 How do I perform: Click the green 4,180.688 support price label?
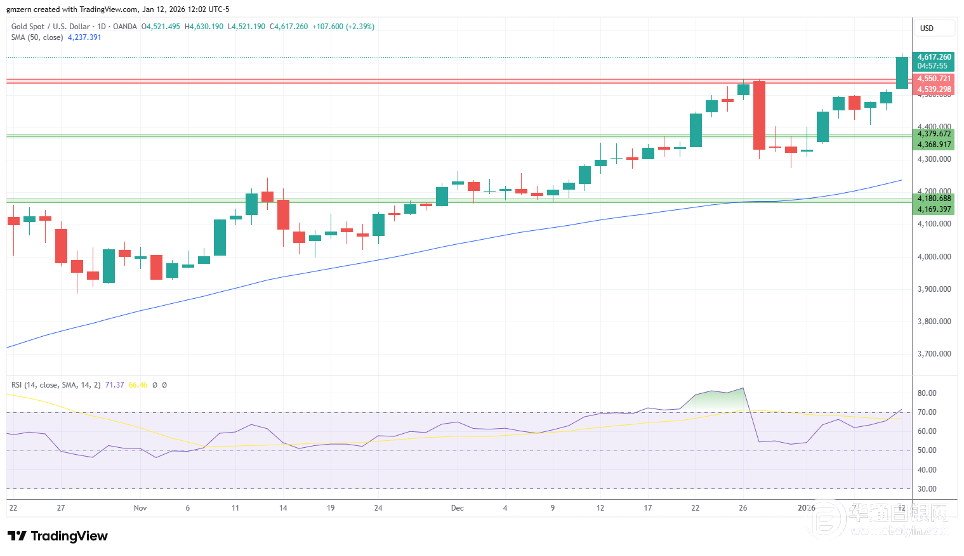pyautogui.click(x=933, y=199)
